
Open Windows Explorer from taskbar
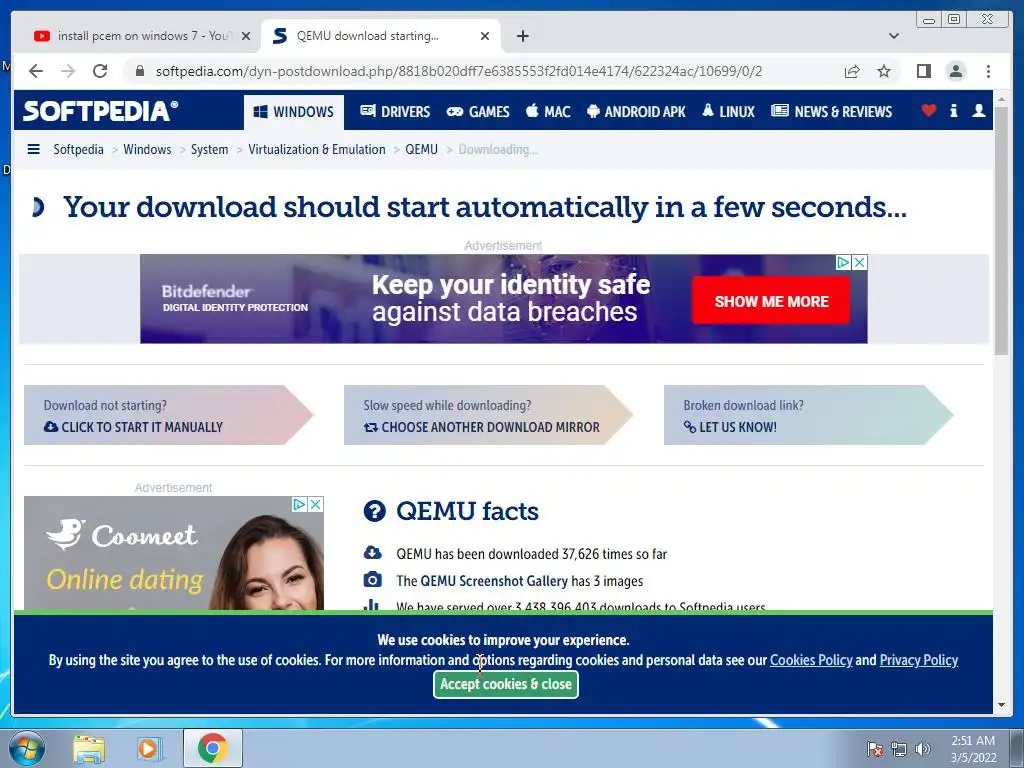pos(89,748)
